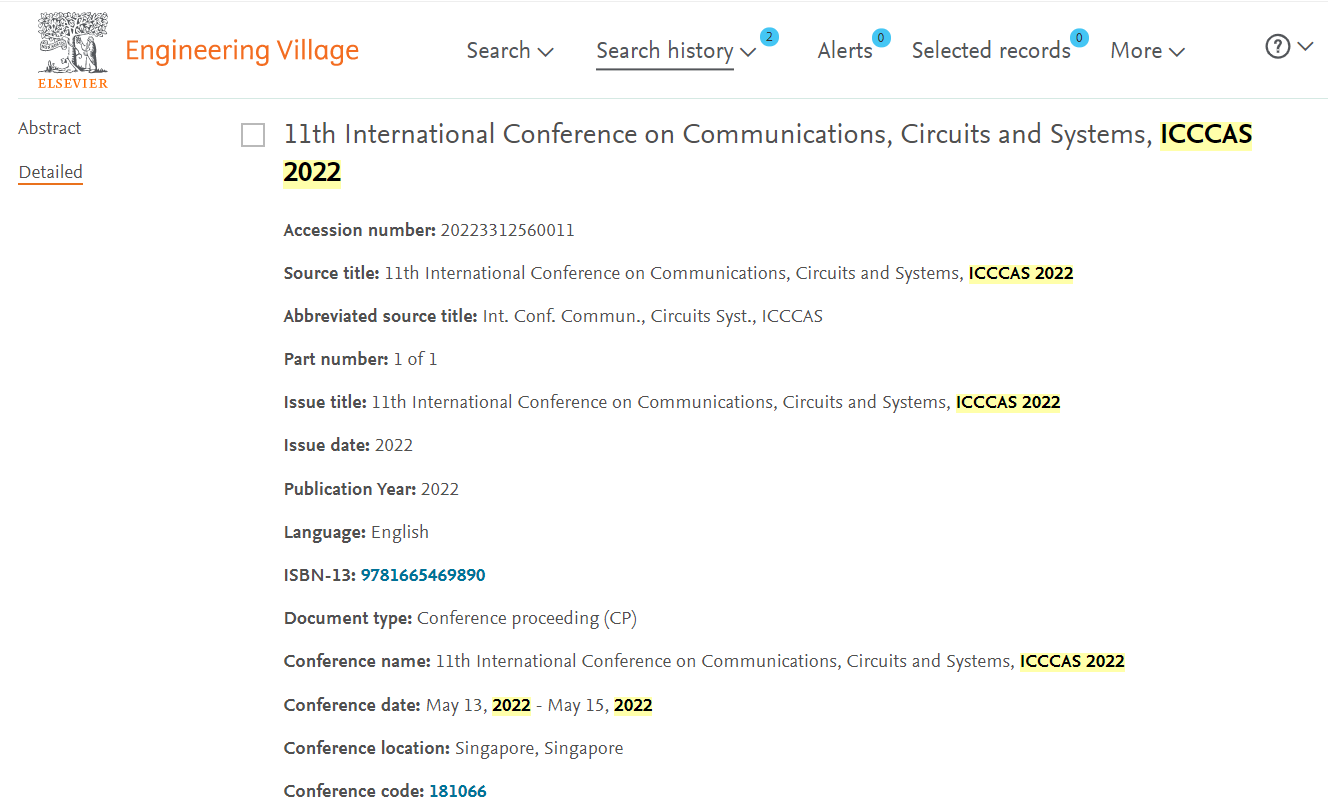Click conference date 'May 13, 2022 - May 15, 2022'
1328x805 pixels.
point(539,705)
